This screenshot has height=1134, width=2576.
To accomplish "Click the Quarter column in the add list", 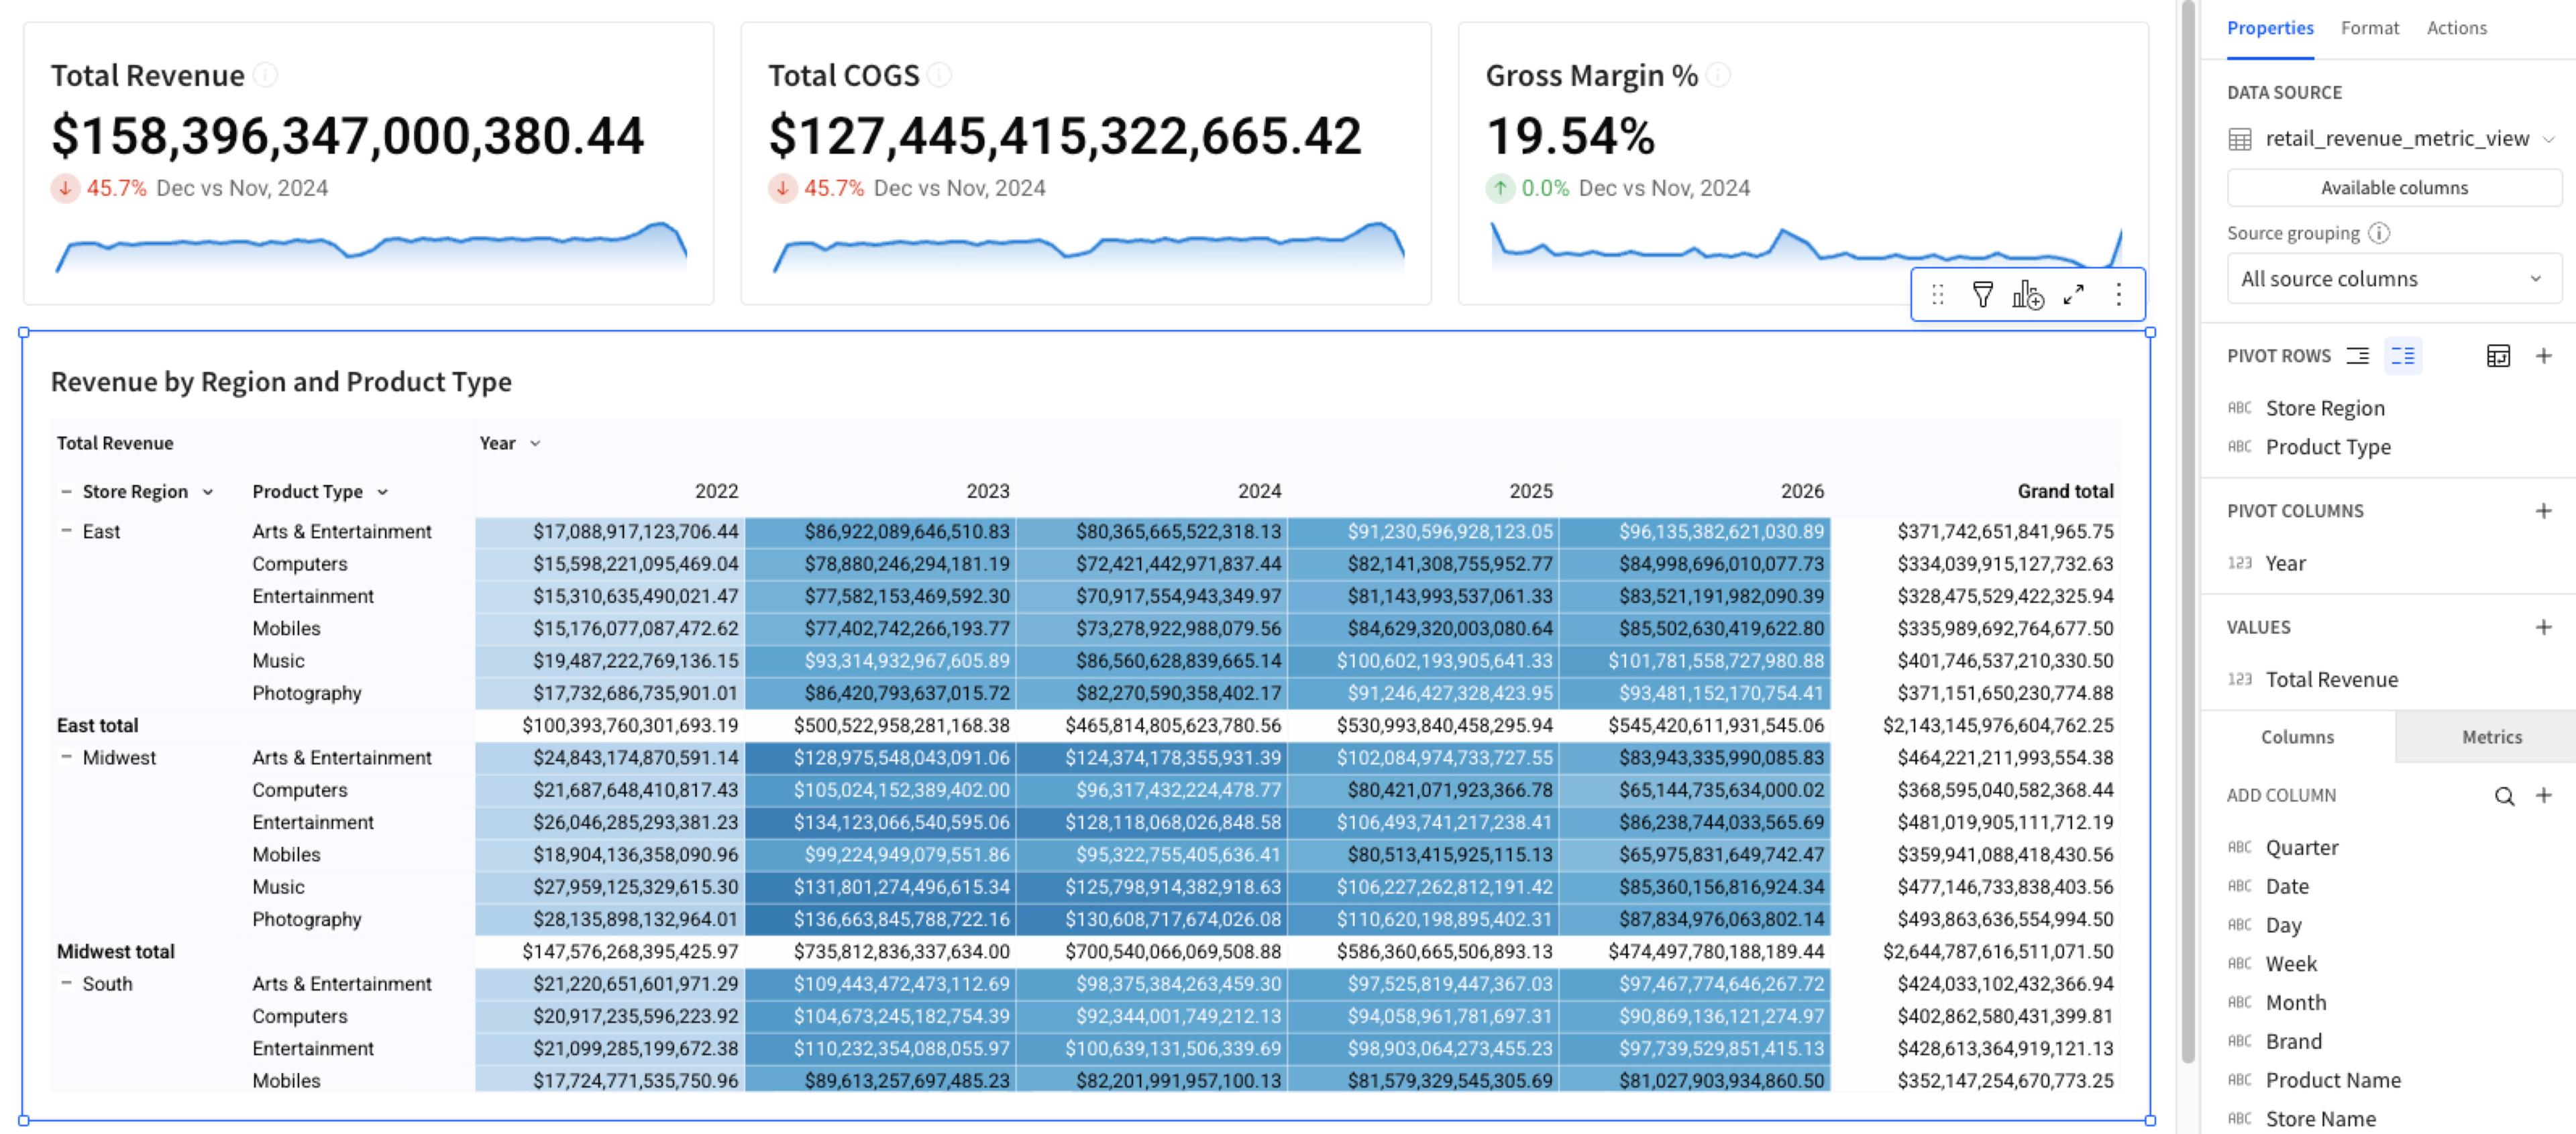I will [2301, 847].
